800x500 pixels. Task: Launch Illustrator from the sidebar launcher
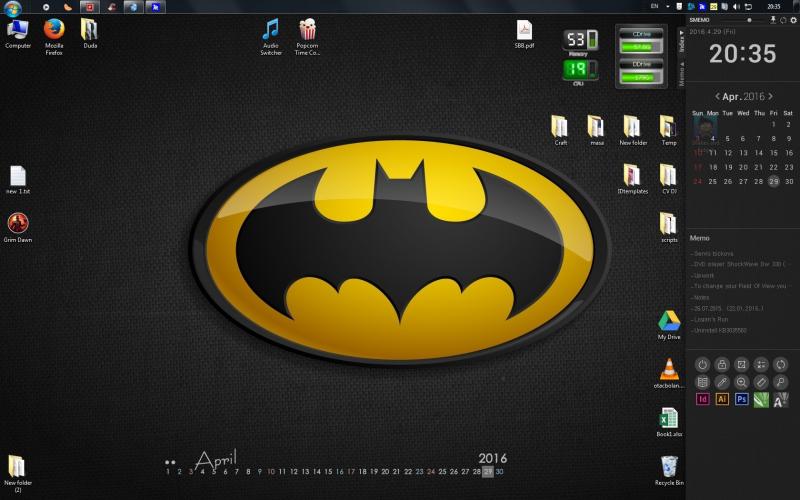[x=722, y=399]
